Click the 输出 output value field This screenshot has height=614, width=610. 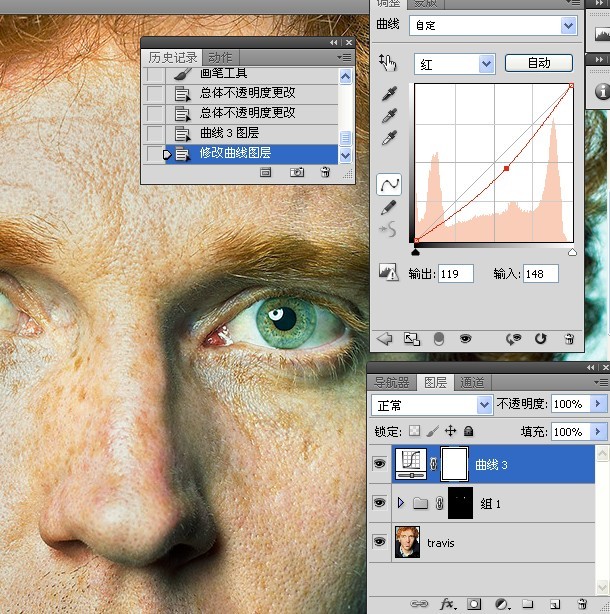click(456, 274)
